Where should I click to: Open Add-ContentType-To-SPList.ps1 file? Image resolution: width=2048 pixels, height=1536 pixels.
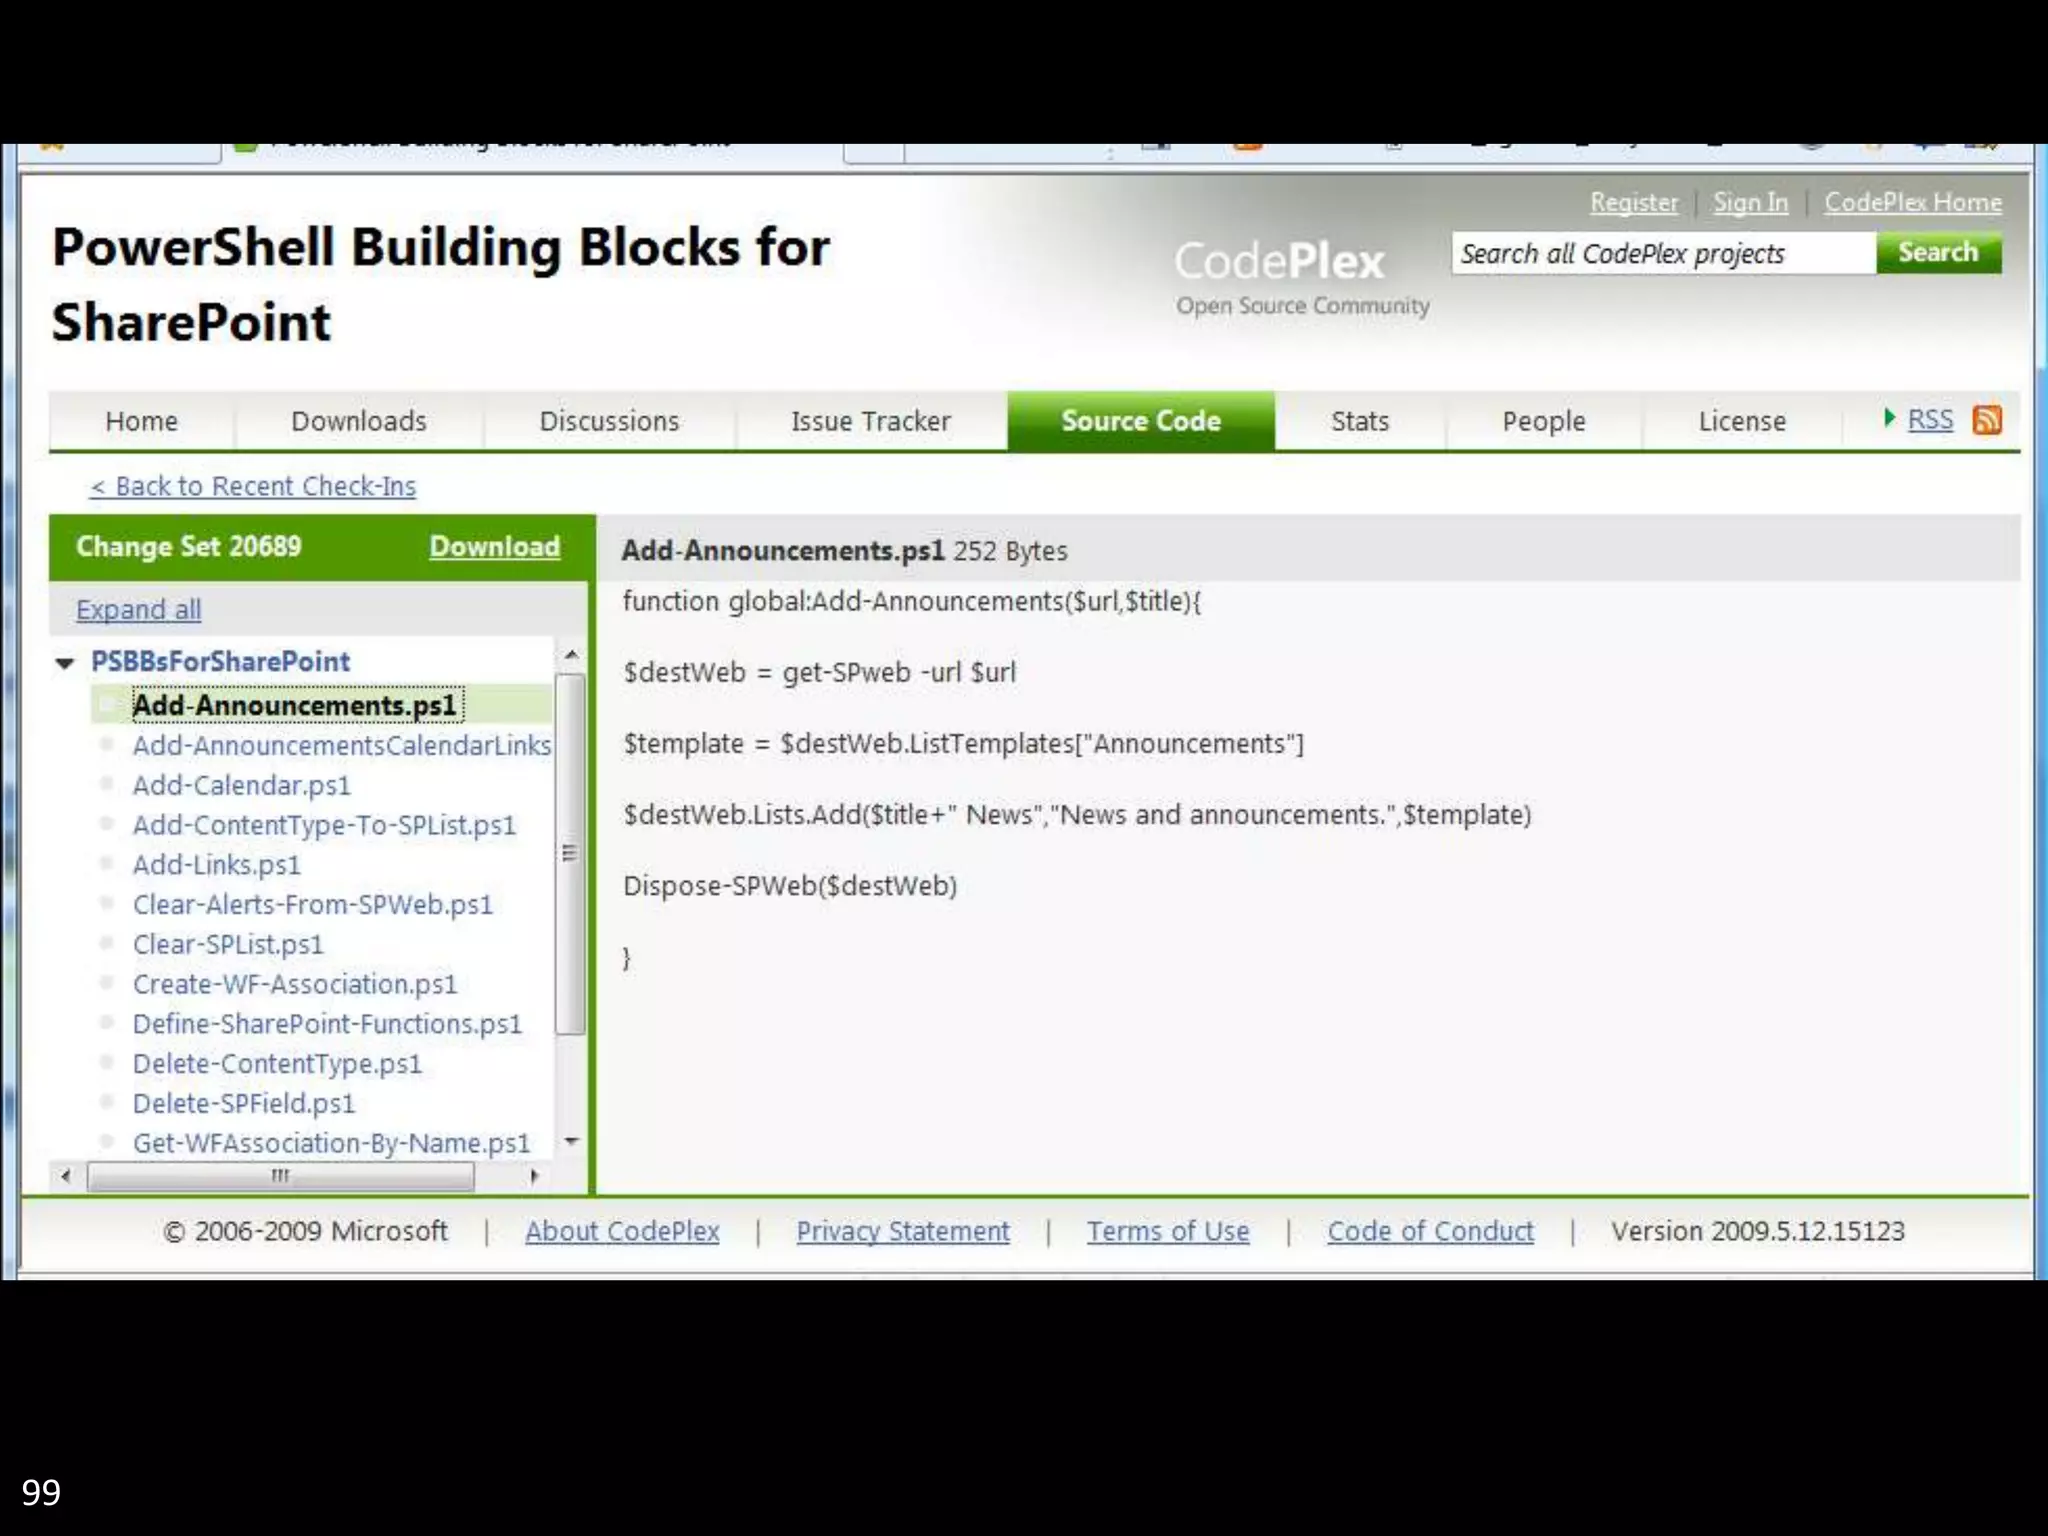click(324, 825)
